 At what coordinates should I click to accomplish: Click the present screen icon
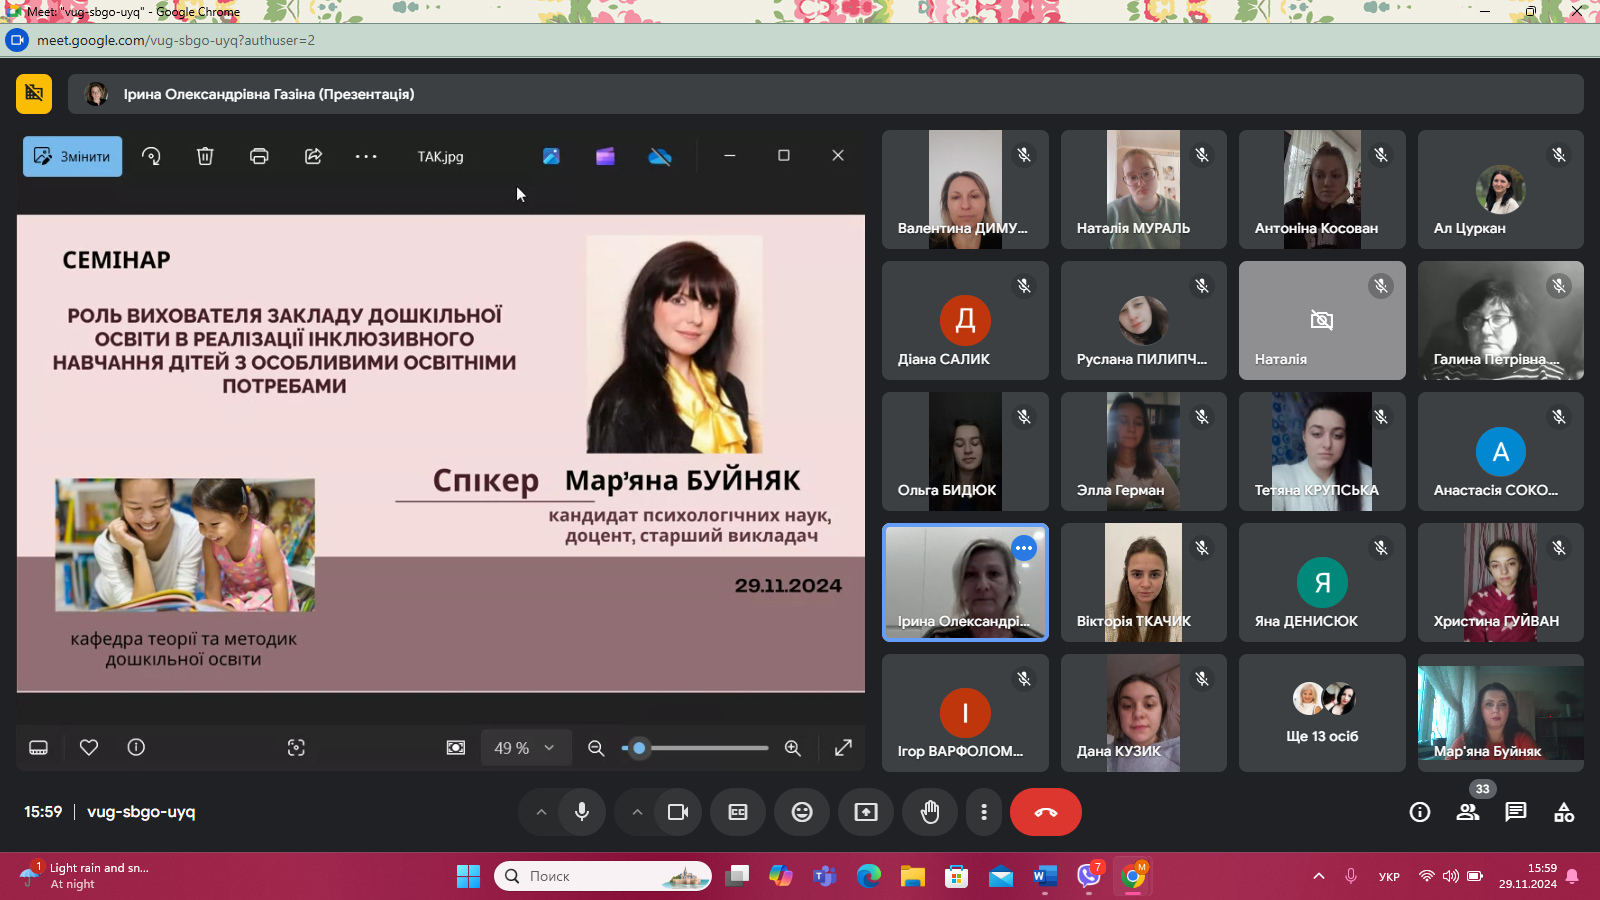tap(866, 812)
